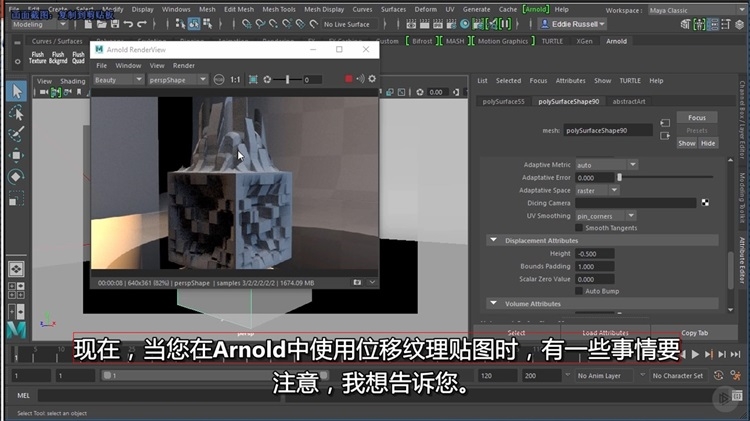Activate the Move tool in the toolbox

point(16,155)
